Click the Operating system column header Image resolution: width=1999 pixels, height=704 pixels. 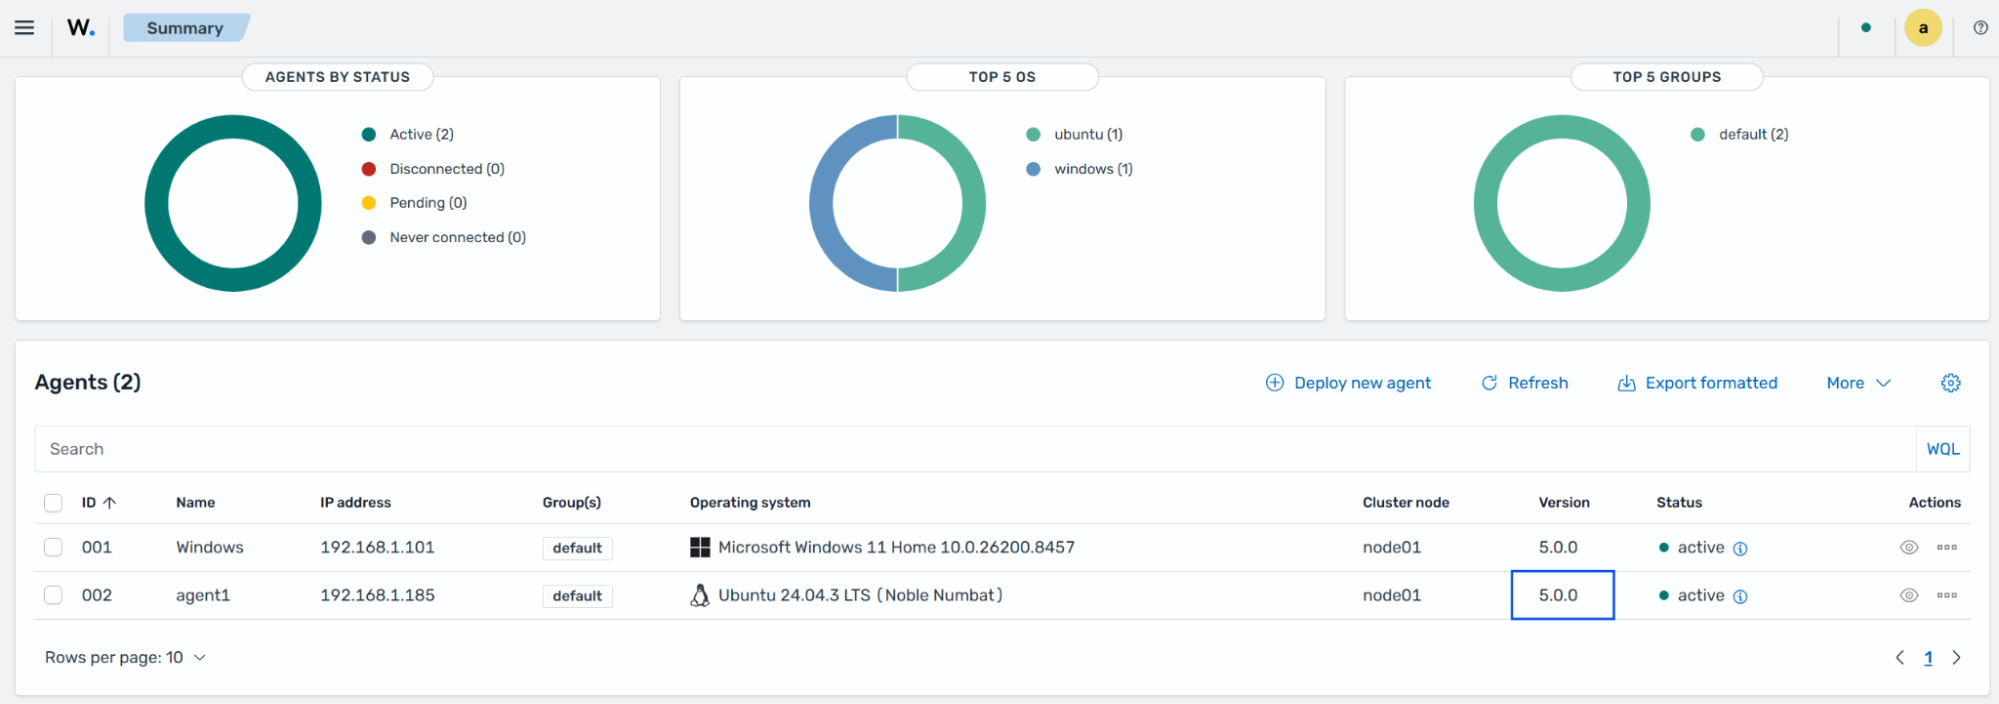click(750, 503)
